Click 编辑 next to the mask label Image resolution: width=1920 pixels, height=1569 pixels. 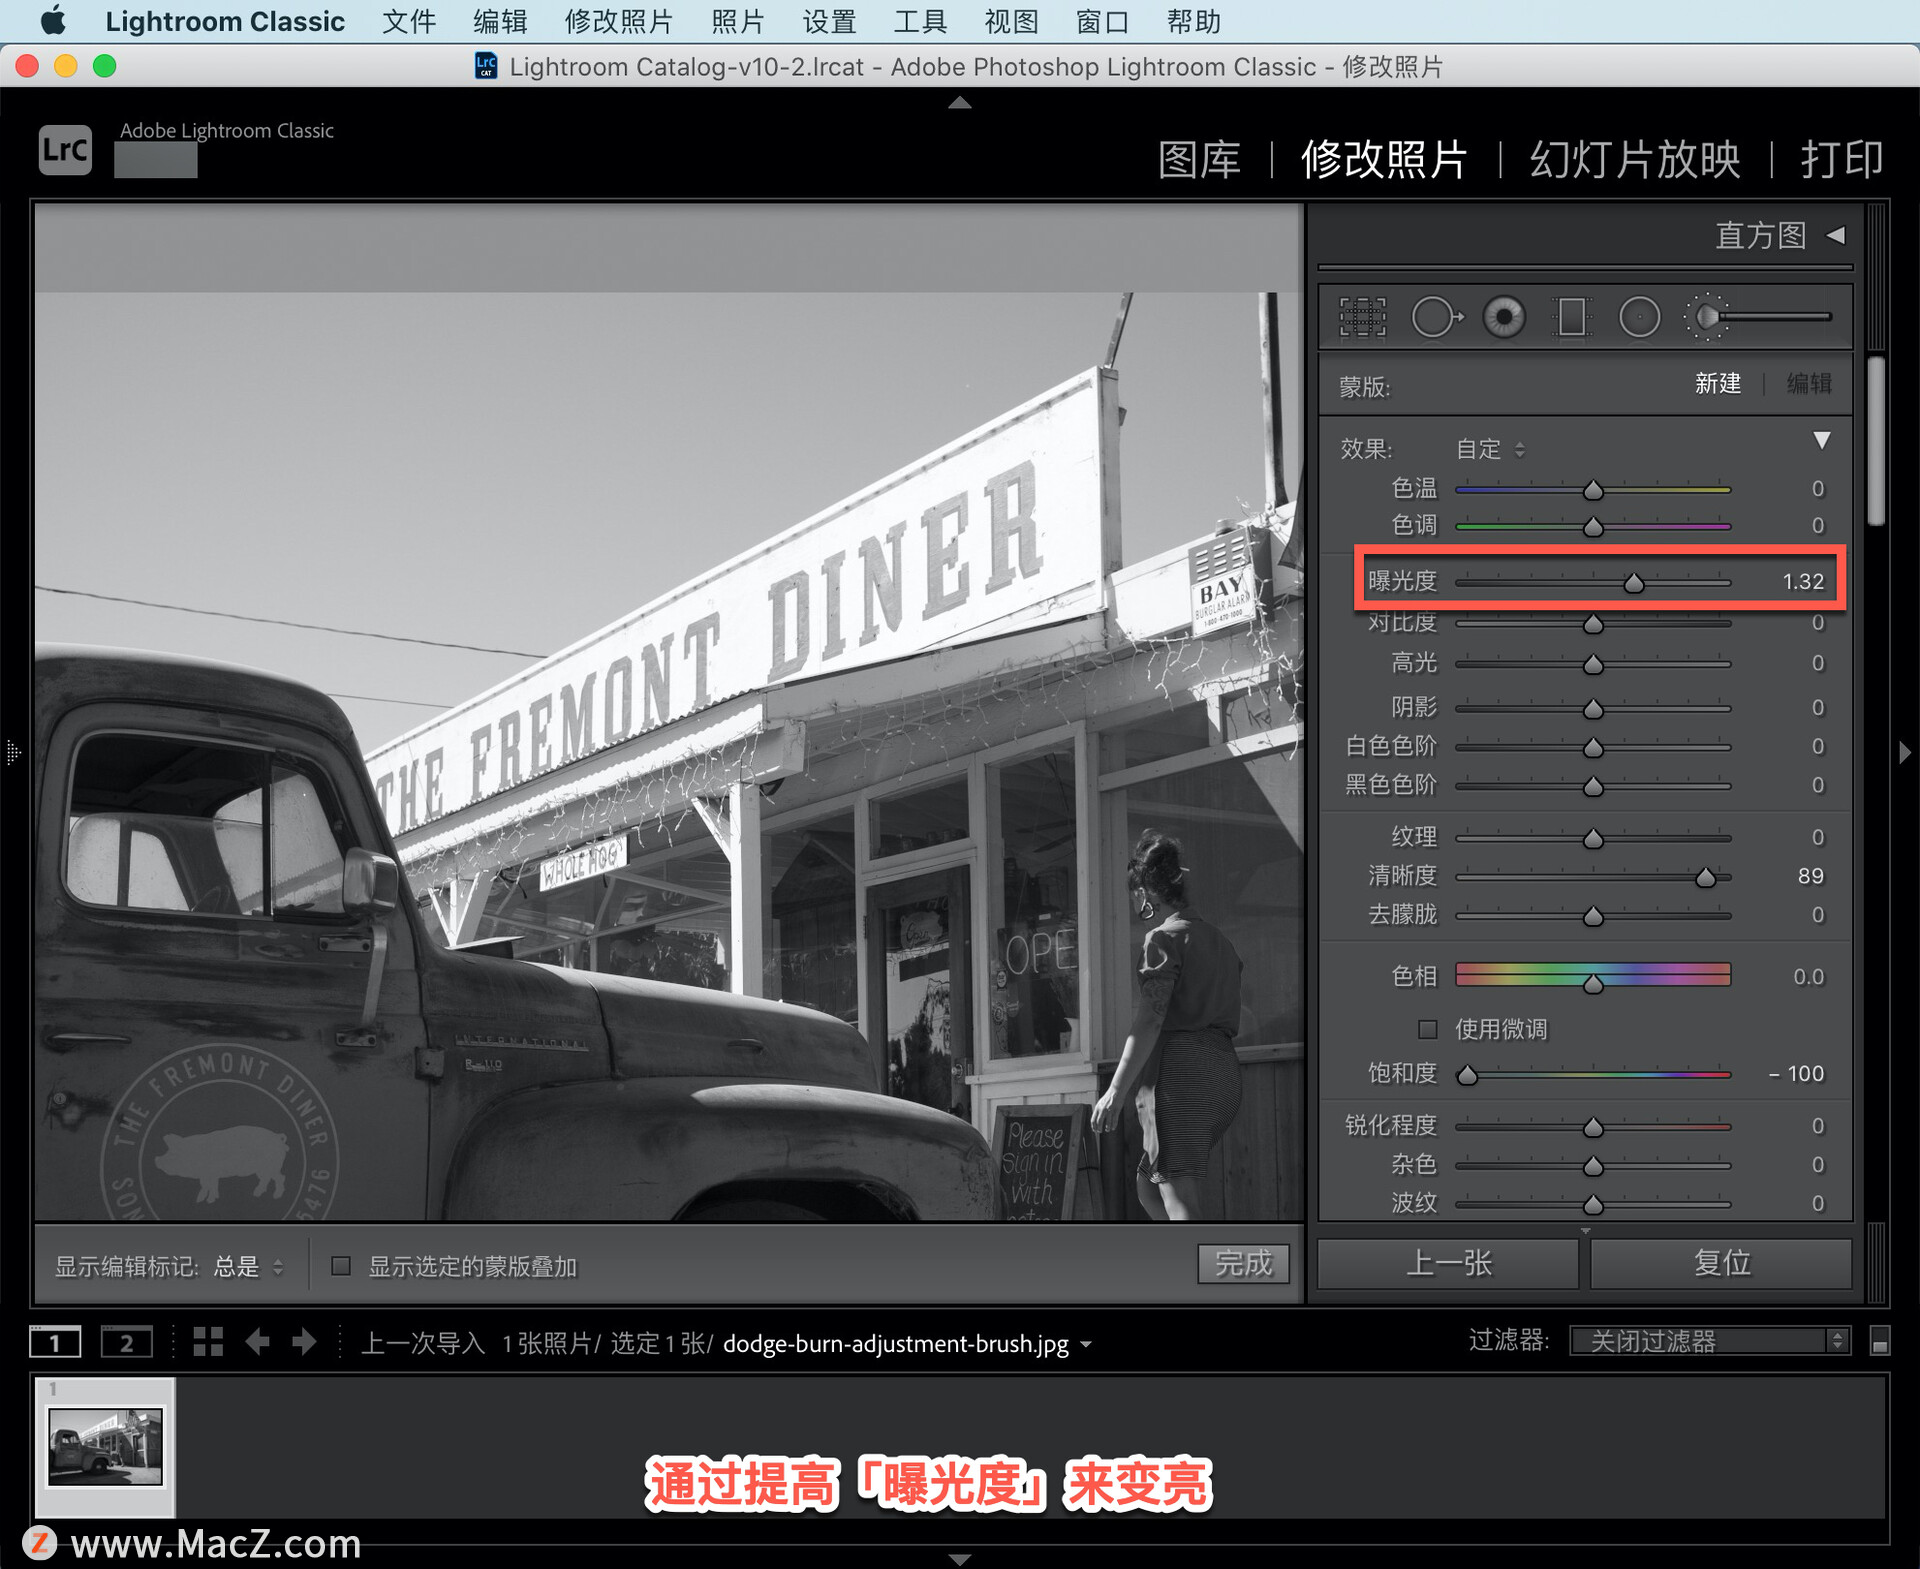[x=1809, y=384]
